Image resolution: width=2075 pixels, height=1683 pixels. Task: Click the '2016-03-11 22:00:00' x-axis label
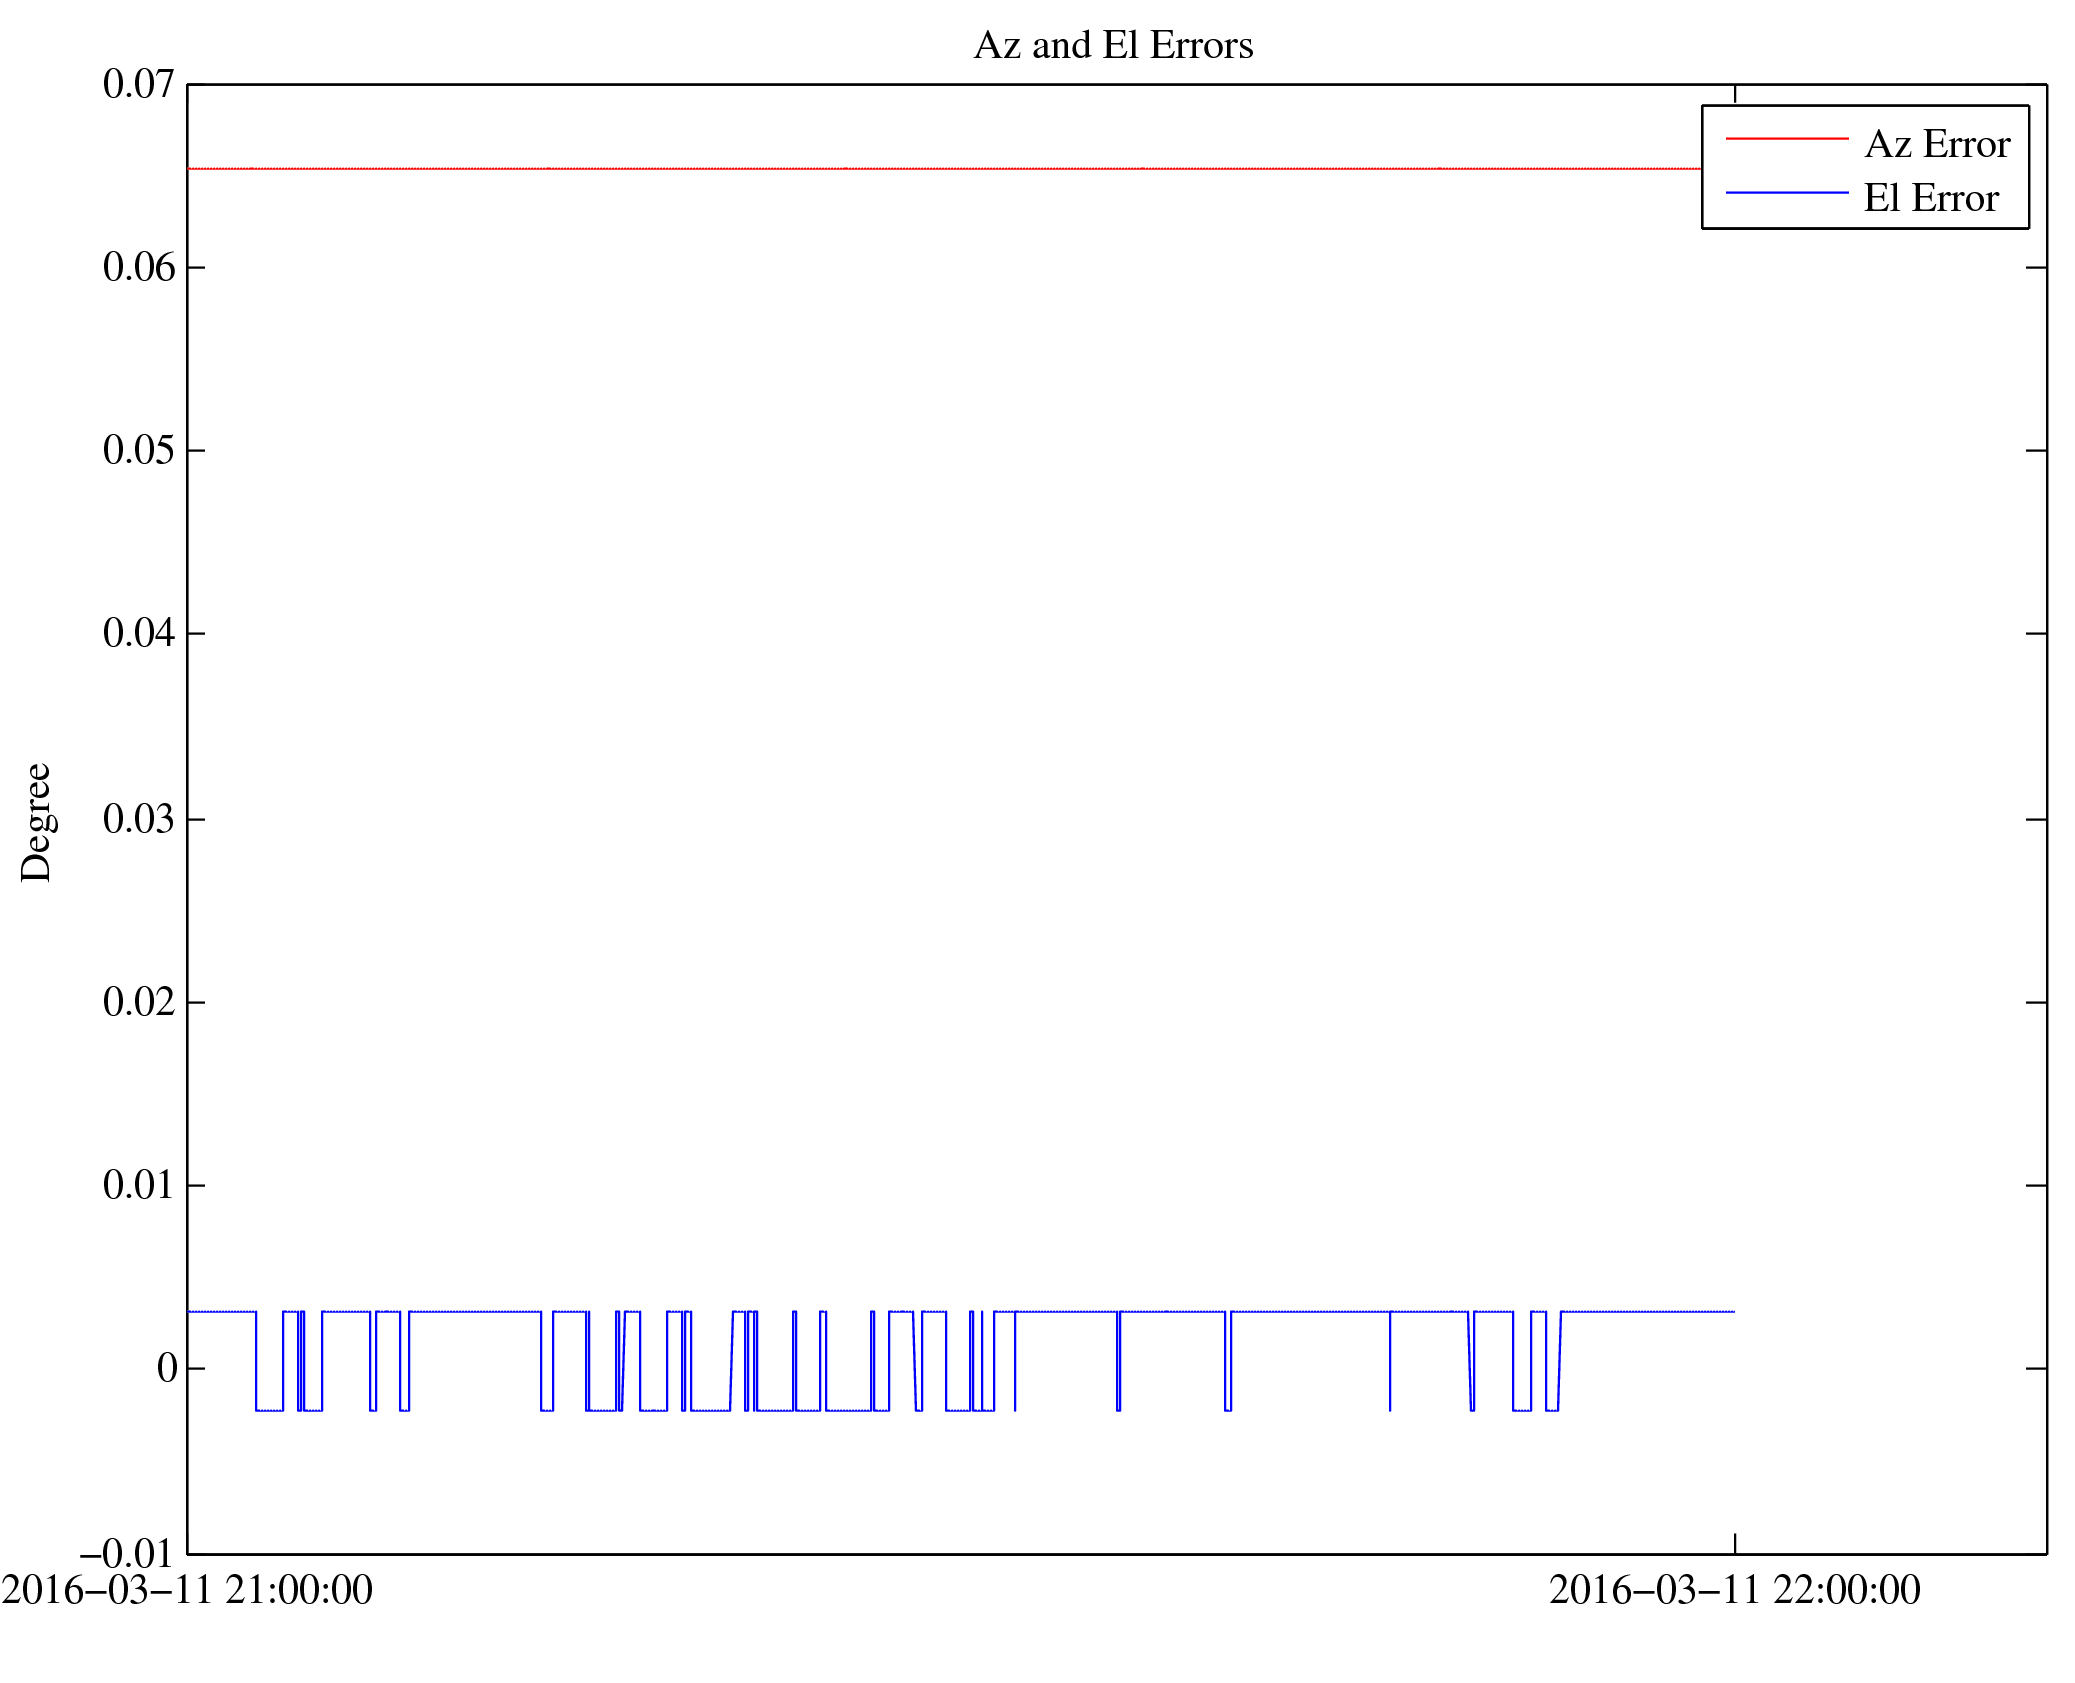coord(1734,1590)
